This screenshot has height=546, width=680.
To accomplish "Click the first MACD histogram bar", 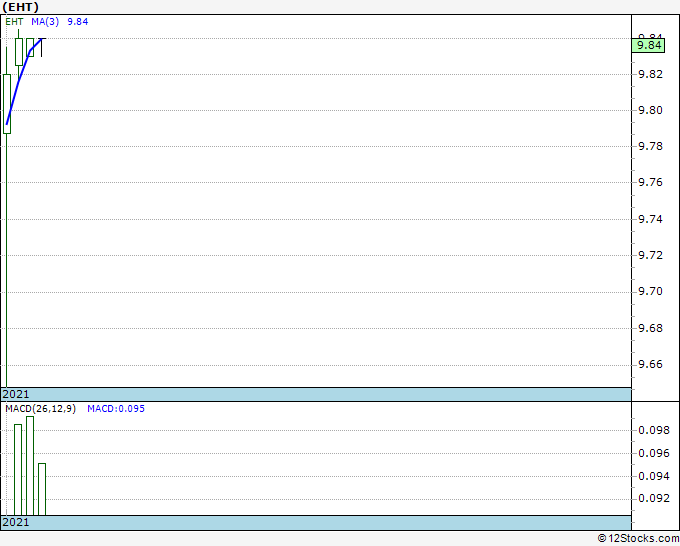I will 18,470.
